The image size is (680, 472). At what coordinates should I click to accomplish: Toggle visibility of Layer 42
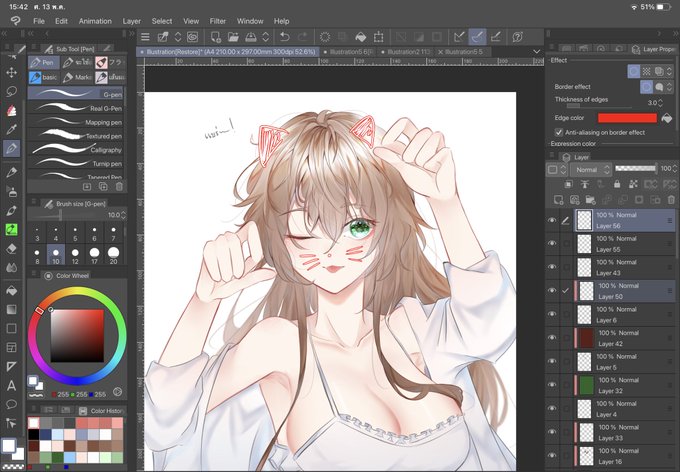click(x=552, y=338)
